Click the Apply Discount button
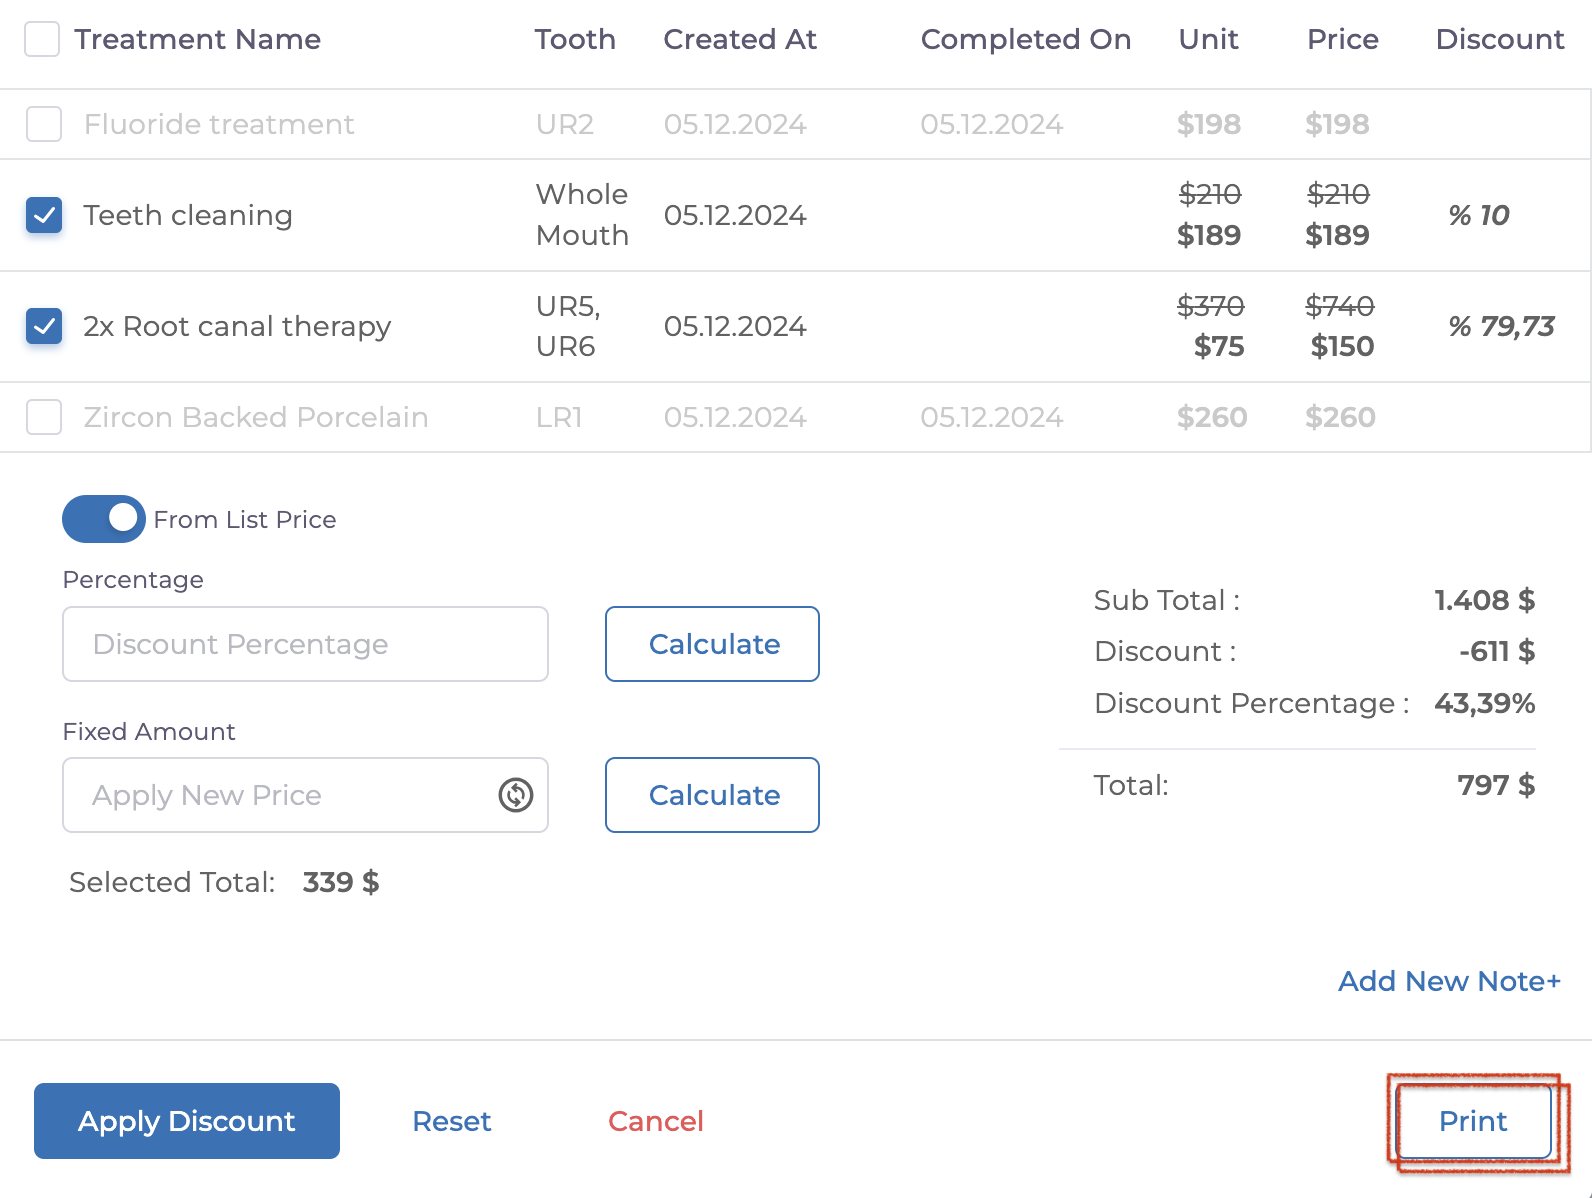 tap(187, 1121)
